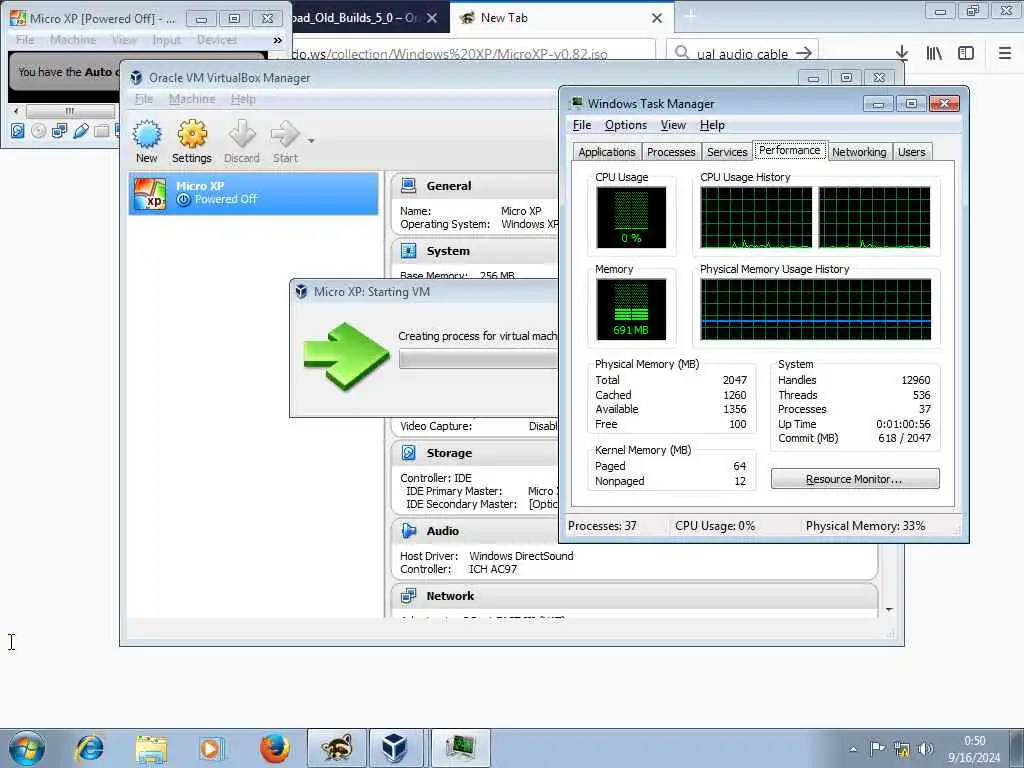Image resolution: width=1024 pixels, height=768 pixels.
Task: Toggle the Firefox sidebar icon
Action: [966, 53]
